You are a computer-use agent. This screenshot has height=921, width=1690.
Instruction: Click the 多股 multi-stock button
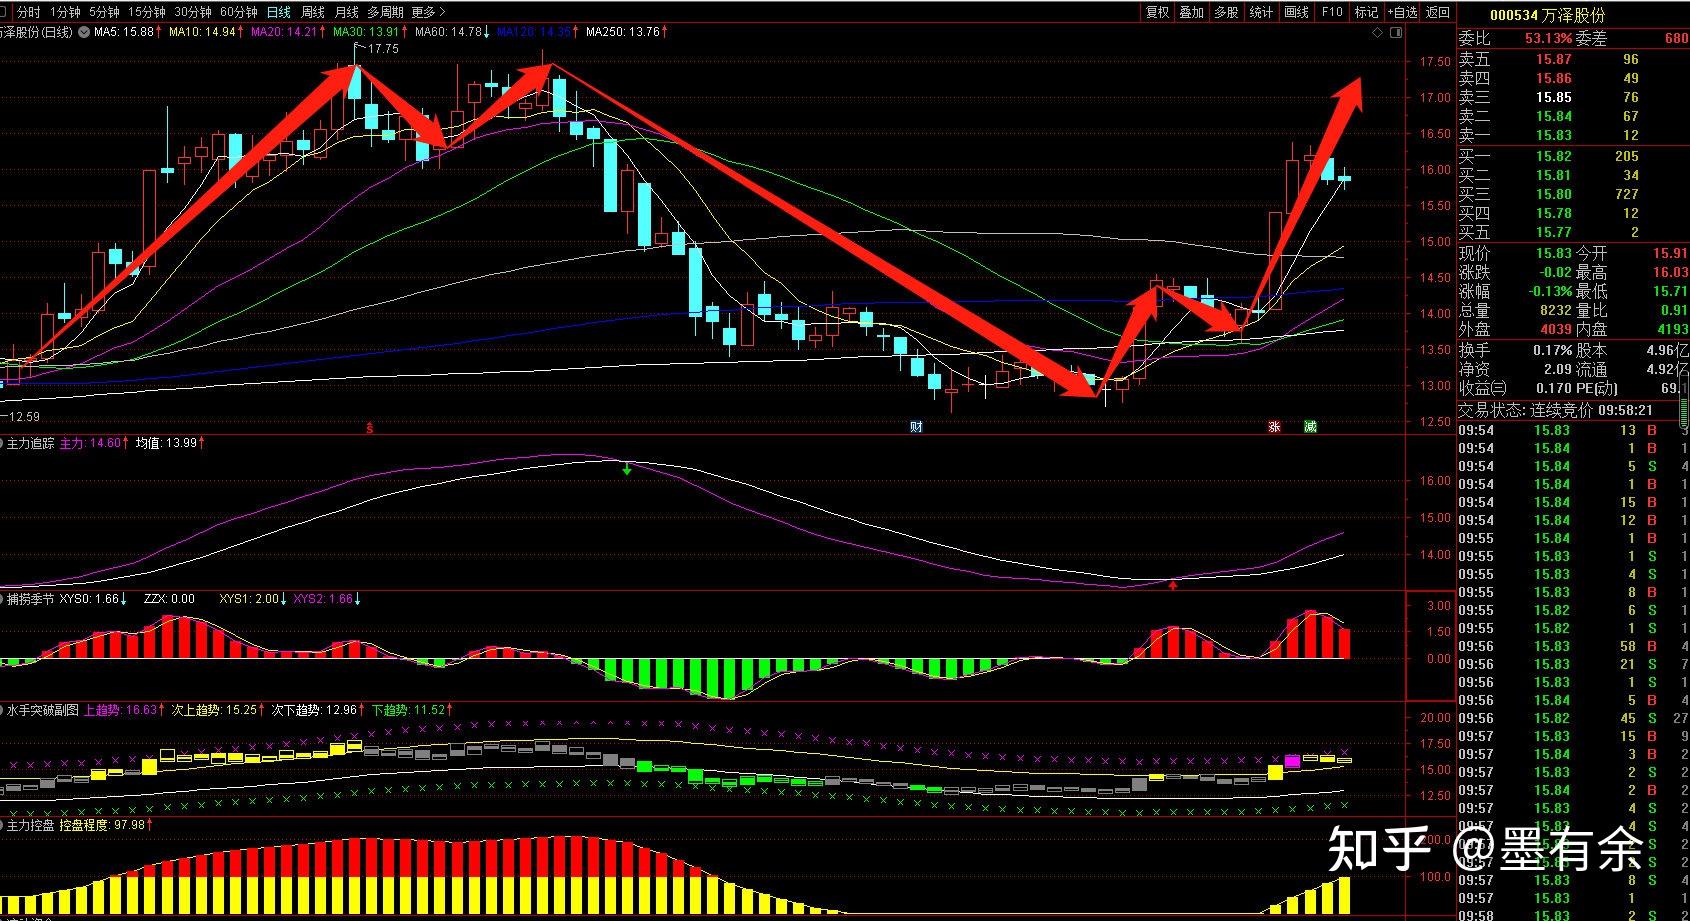coord(1227,12)
